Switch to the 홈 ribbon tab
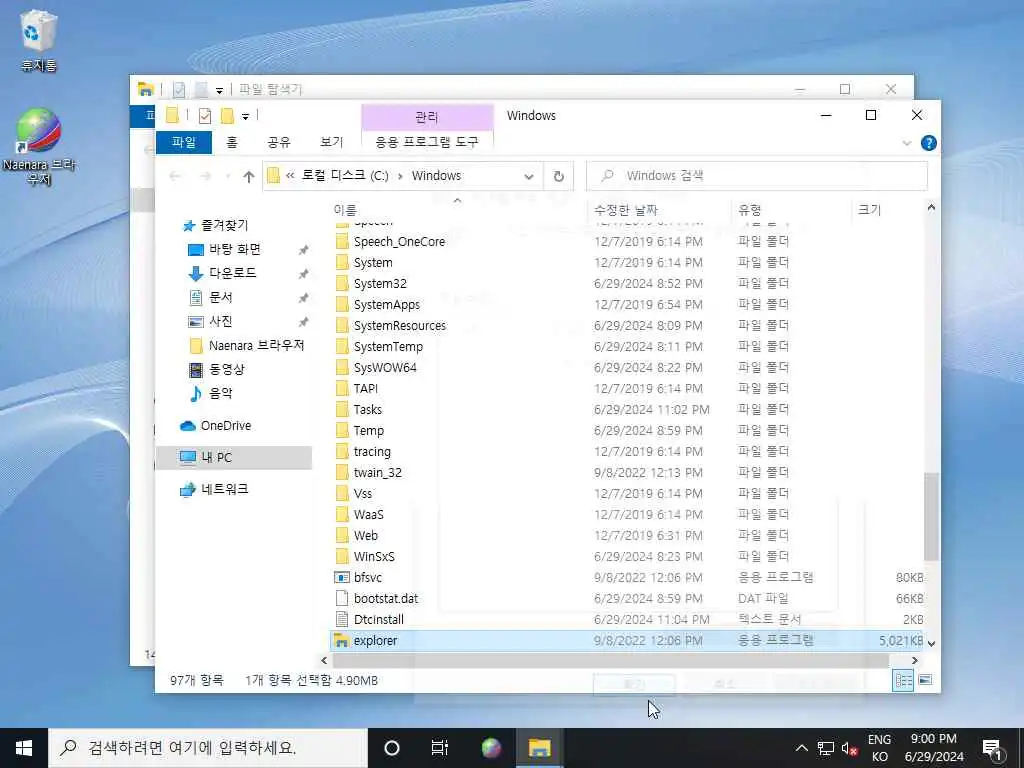Image resolution: width=1024 pixels, height=768 pixels. [232, 142]
